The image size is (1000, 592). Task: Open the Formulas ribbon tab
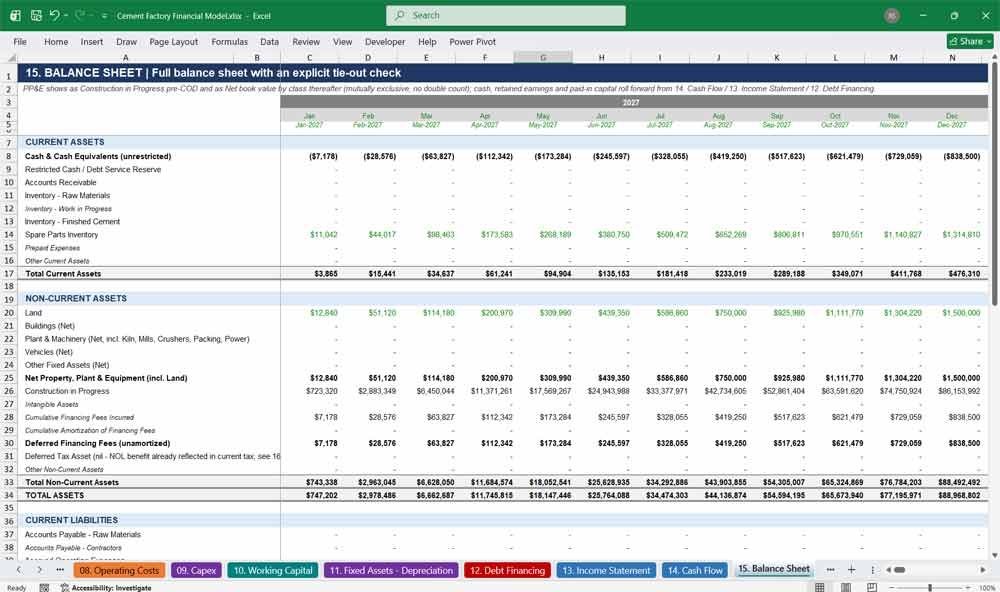[230, 41]
